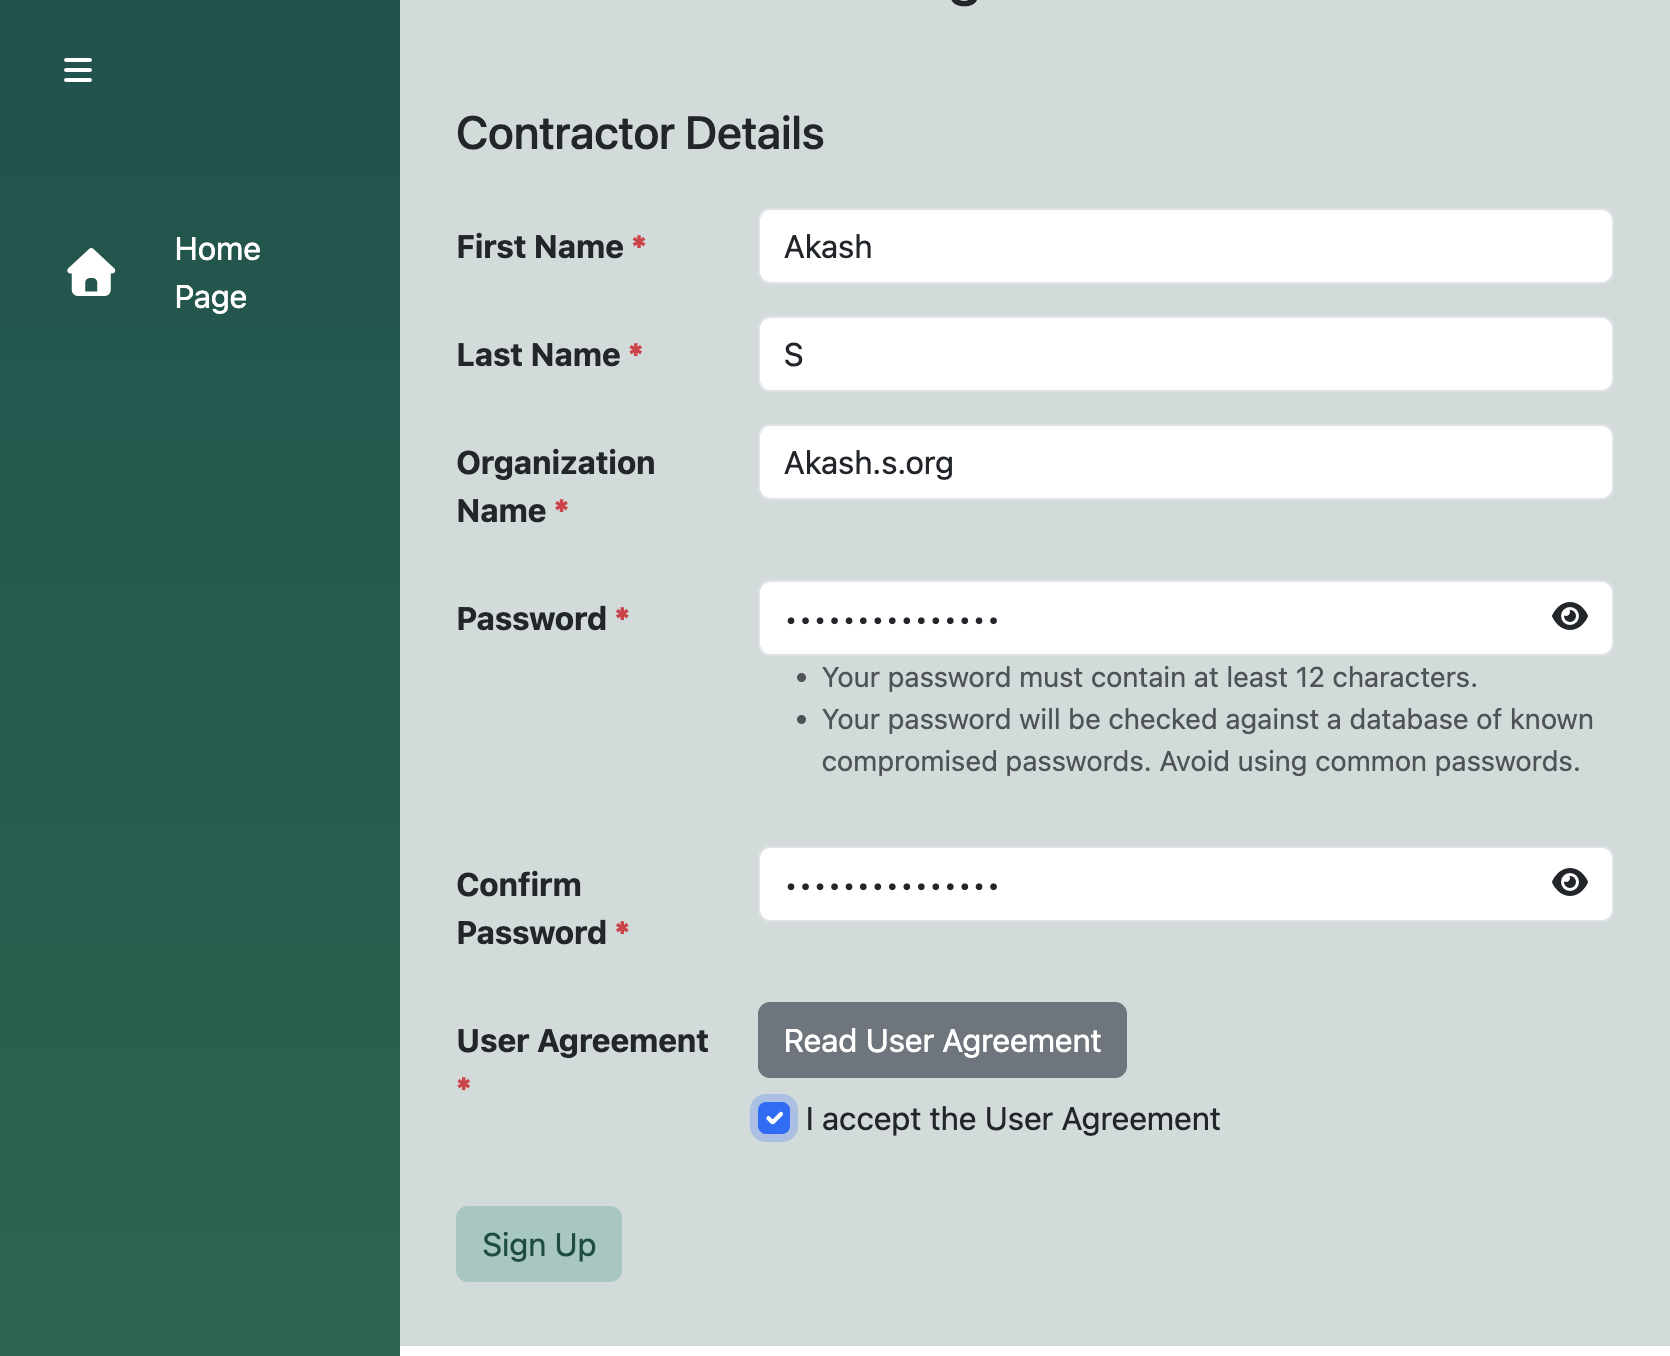The width and height of the screenshot is (1670, 1356).
Task: Focus the First Name field
Action: (x=1185, y=246)
